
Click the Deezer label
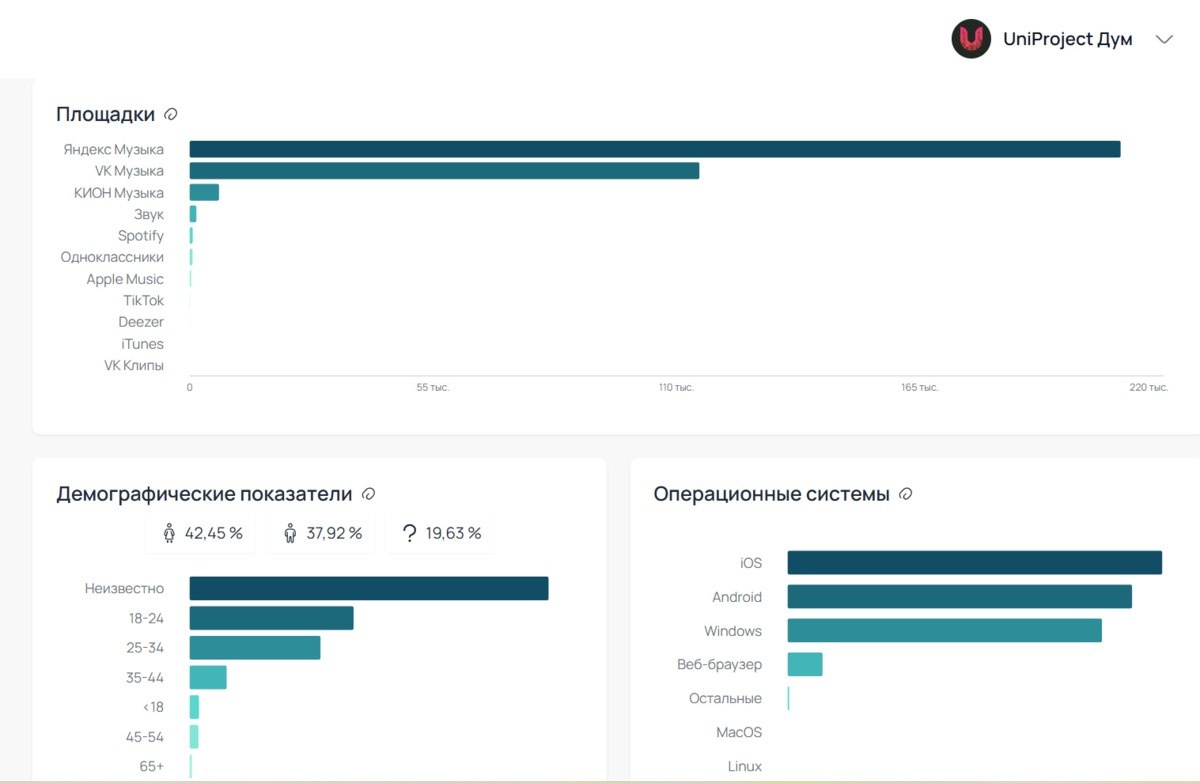pyautogui.click(x=141, y=322)
